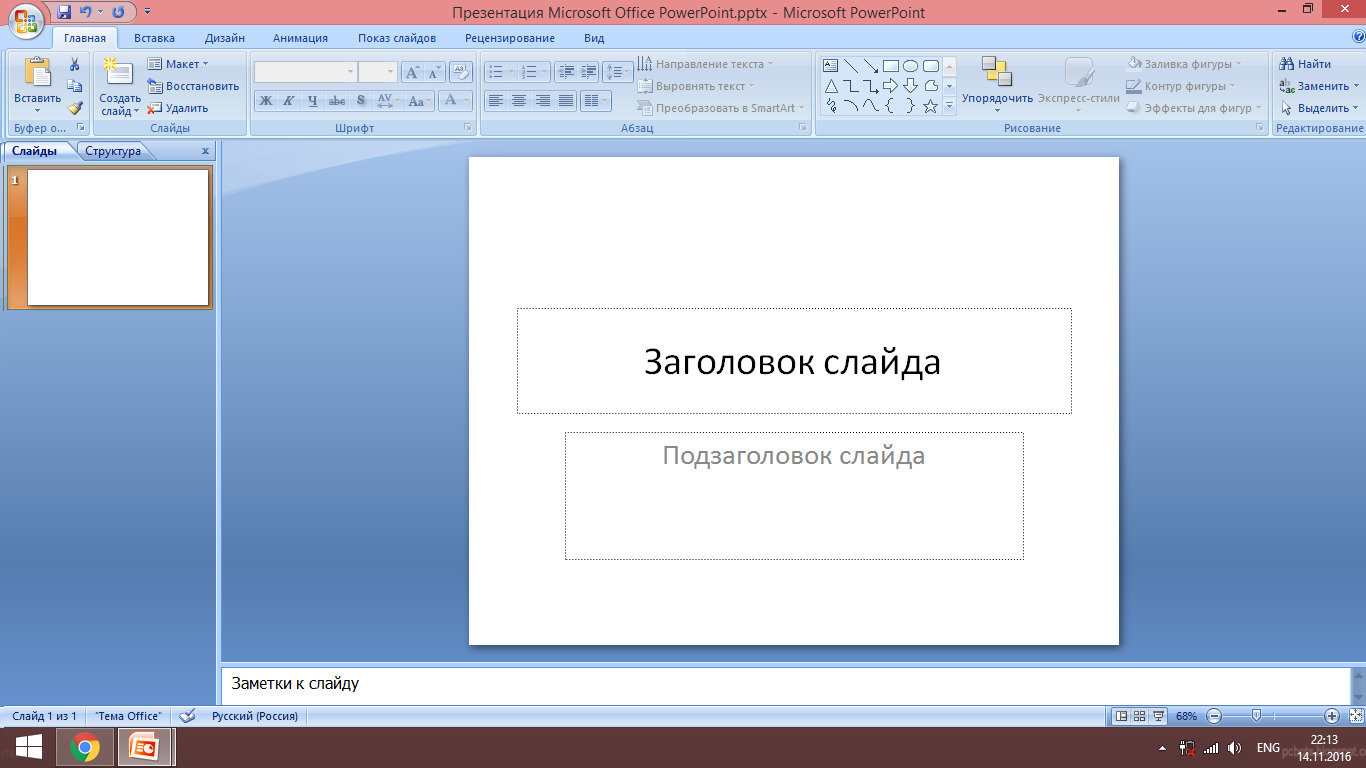The width and height of the screenshot is (1366, 768).
Task: Click zoom out minus button in status bar
Action: [1214, 716]
